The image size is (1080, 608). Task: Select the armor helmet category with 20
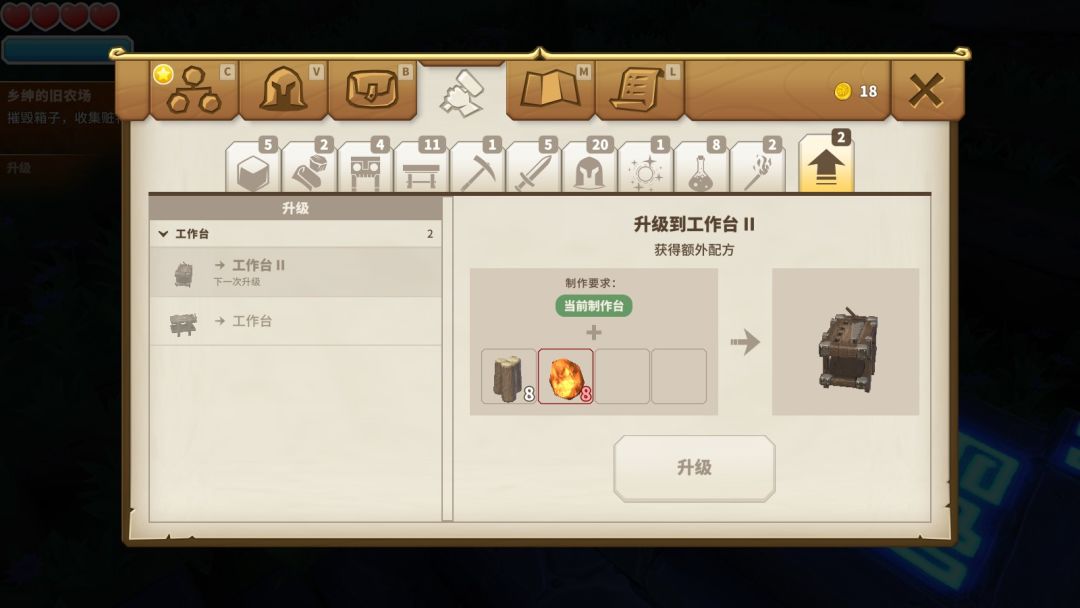589,167
